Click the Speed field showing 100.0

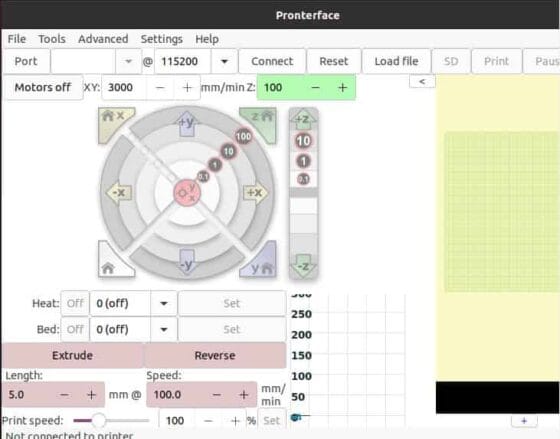pos(175,395)
